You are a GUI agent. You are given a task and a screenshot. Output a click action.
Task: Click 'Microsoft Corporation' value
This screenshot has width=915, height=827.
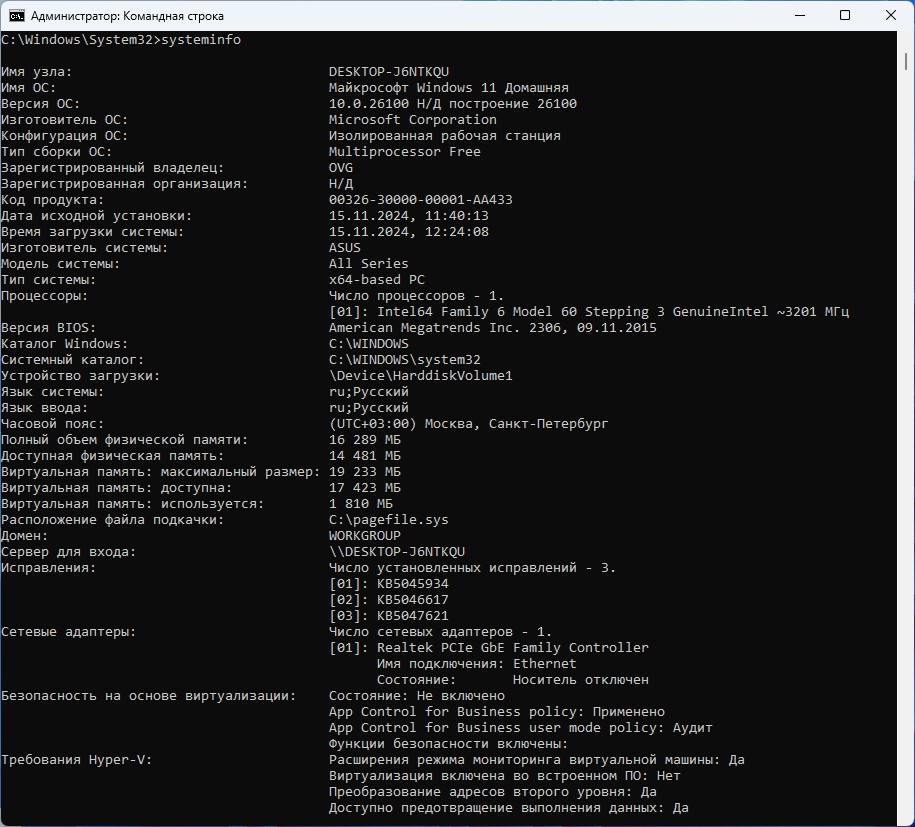413,120
